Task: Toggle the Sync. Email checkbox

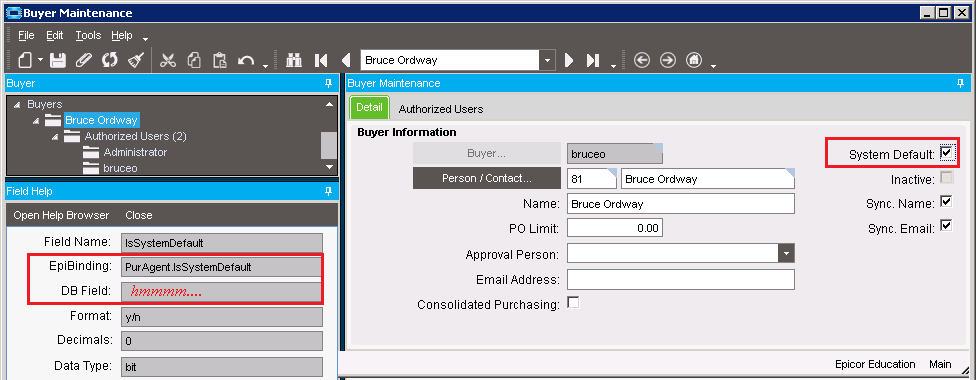Action: [946, 226]
